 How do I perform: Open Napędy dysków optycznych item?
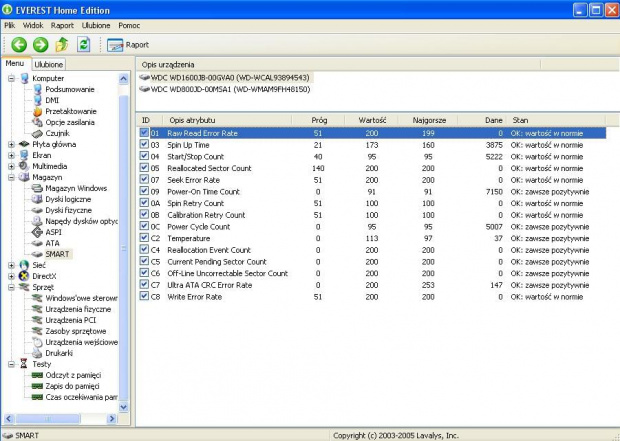[81, 221]
